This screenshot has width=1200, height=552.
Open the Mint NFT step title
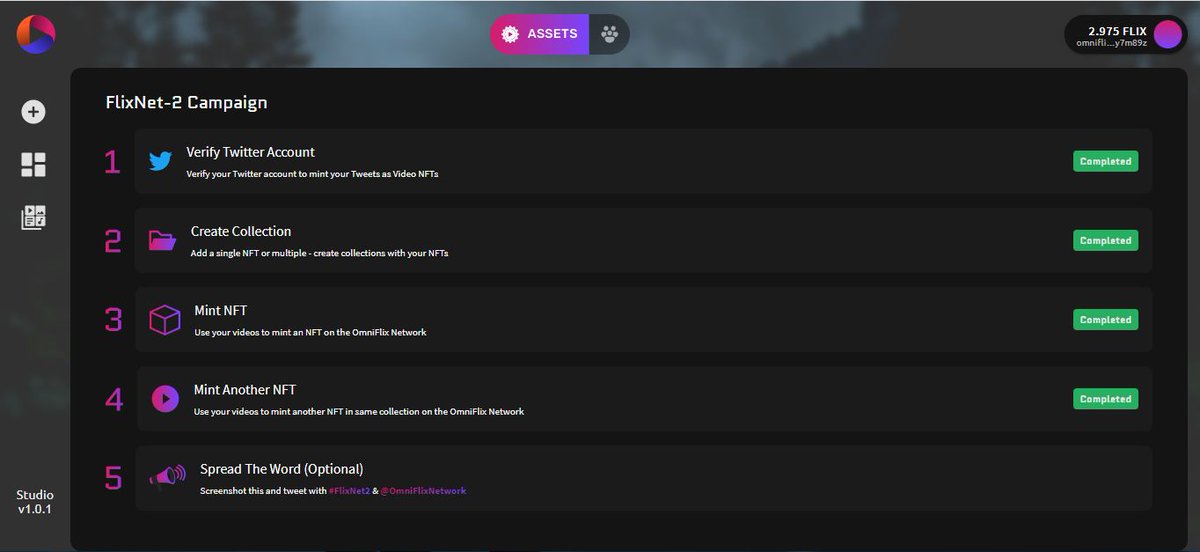pyautogui.click(x=221, y=310)
